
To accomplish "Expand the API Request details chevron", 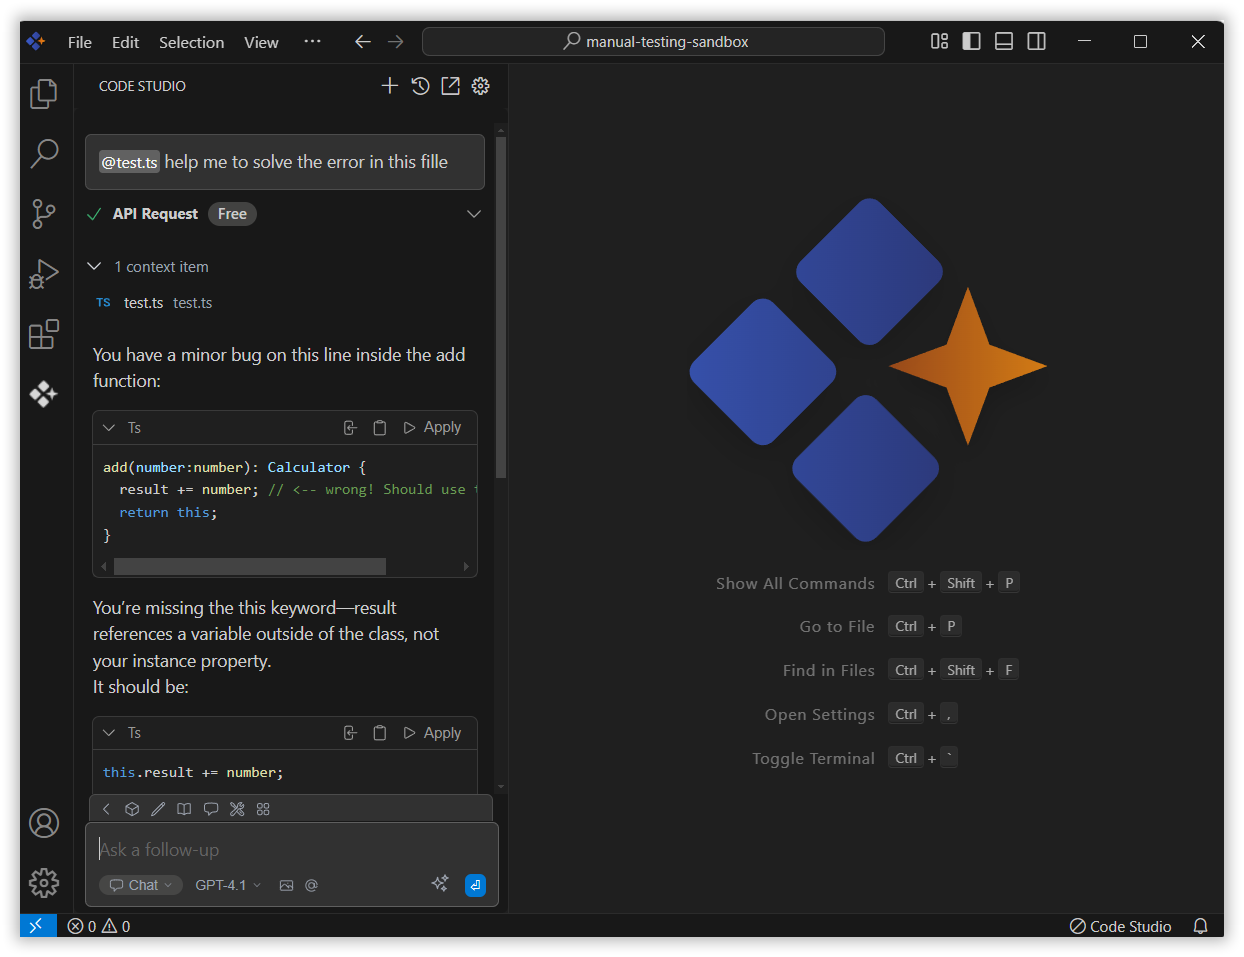I will click(474, 214).
